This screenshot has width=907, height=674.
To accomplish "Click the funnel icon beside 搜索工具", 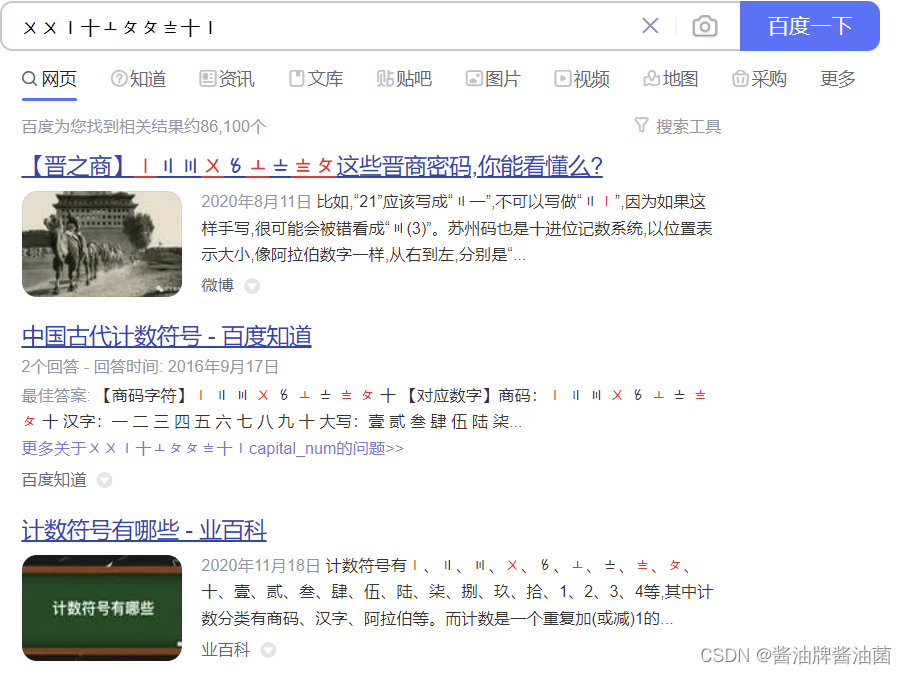I will click(x=641, y=126).
